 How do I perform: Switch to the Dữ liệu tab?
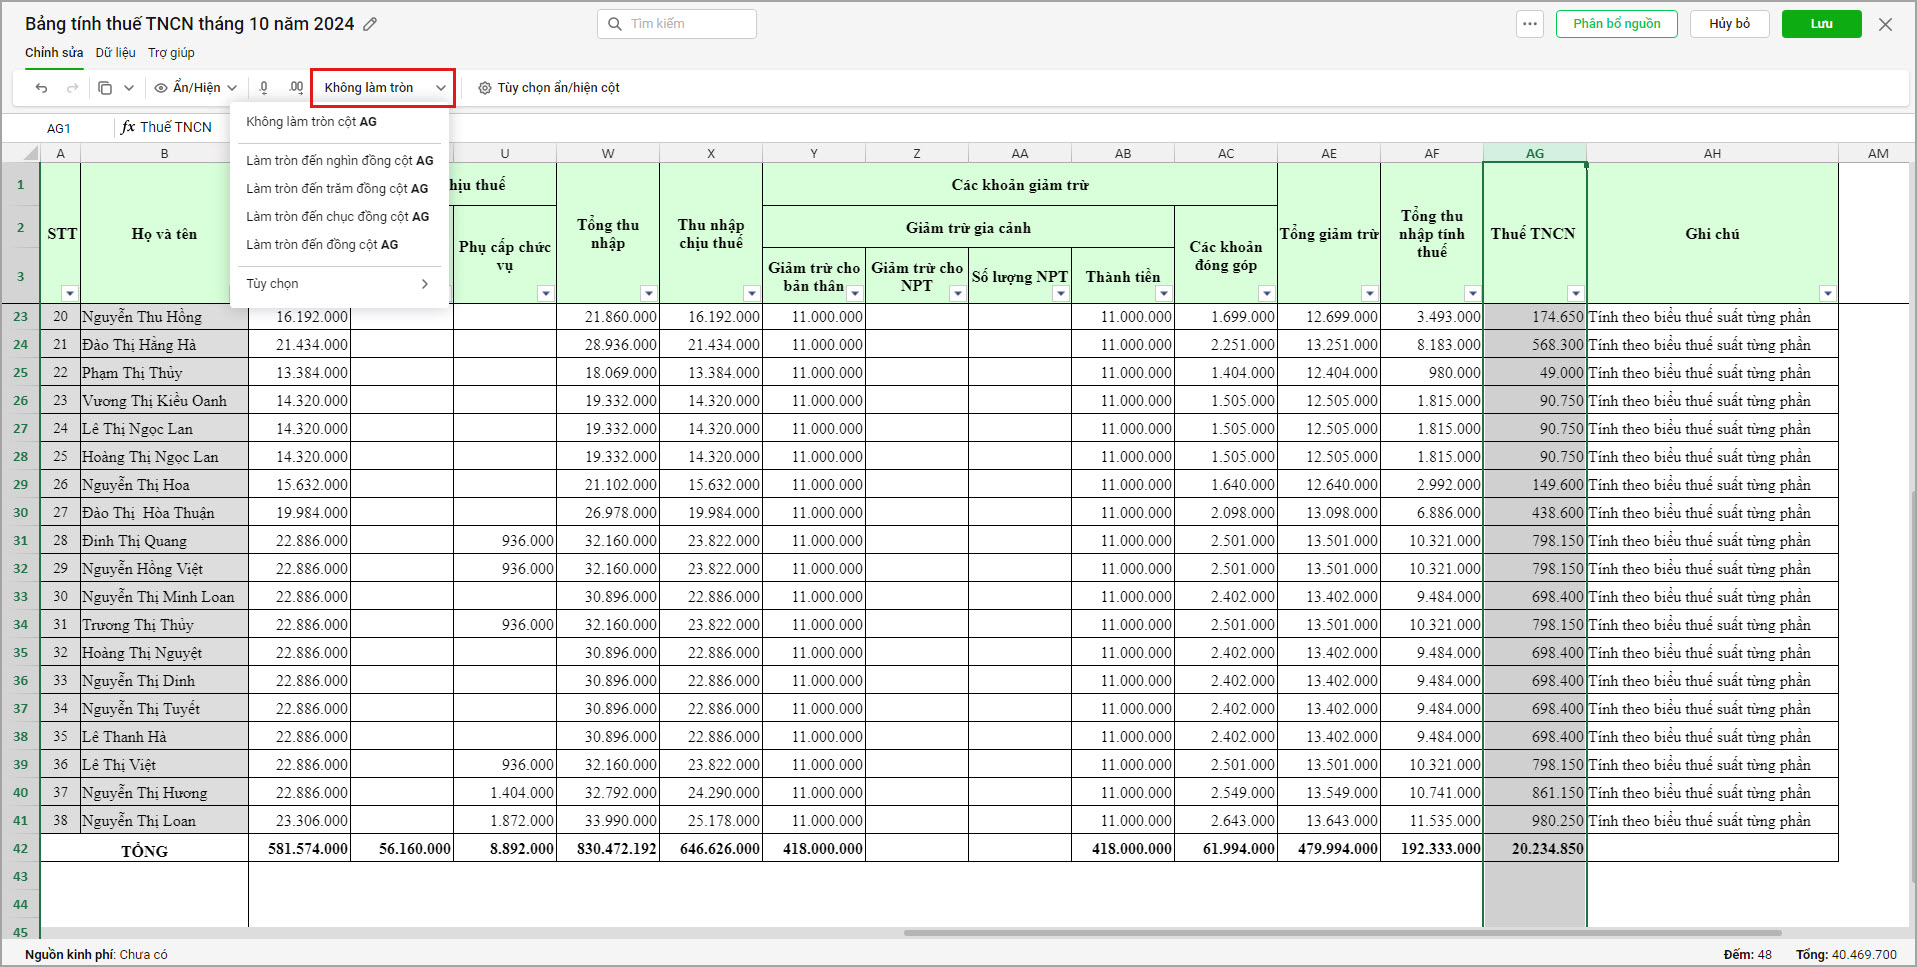tap(115, 53)
